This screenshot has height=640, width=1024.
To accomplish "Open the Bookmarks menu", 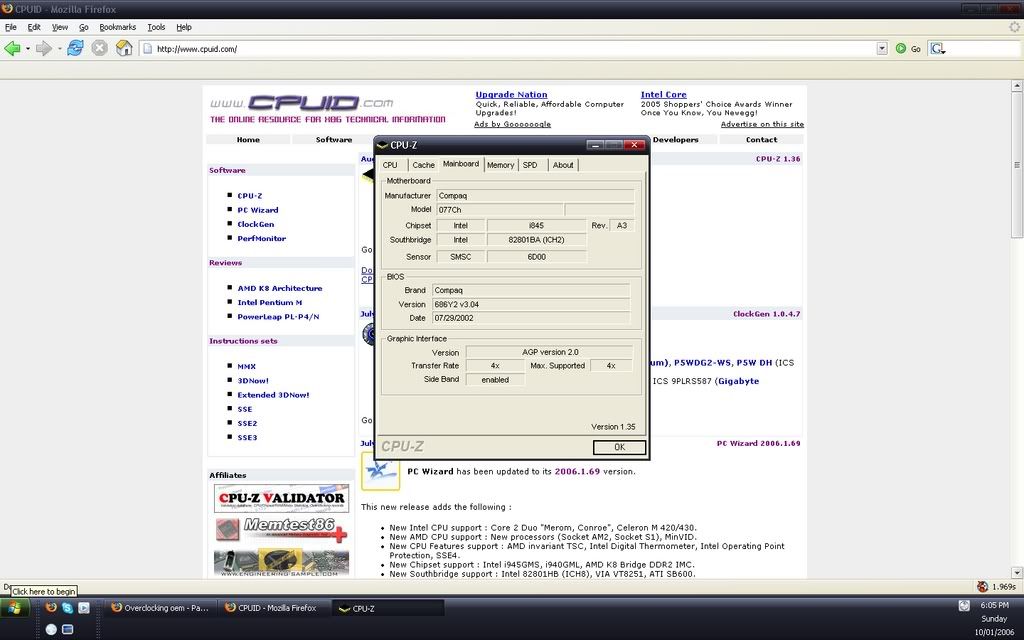I will pos(117,27).
